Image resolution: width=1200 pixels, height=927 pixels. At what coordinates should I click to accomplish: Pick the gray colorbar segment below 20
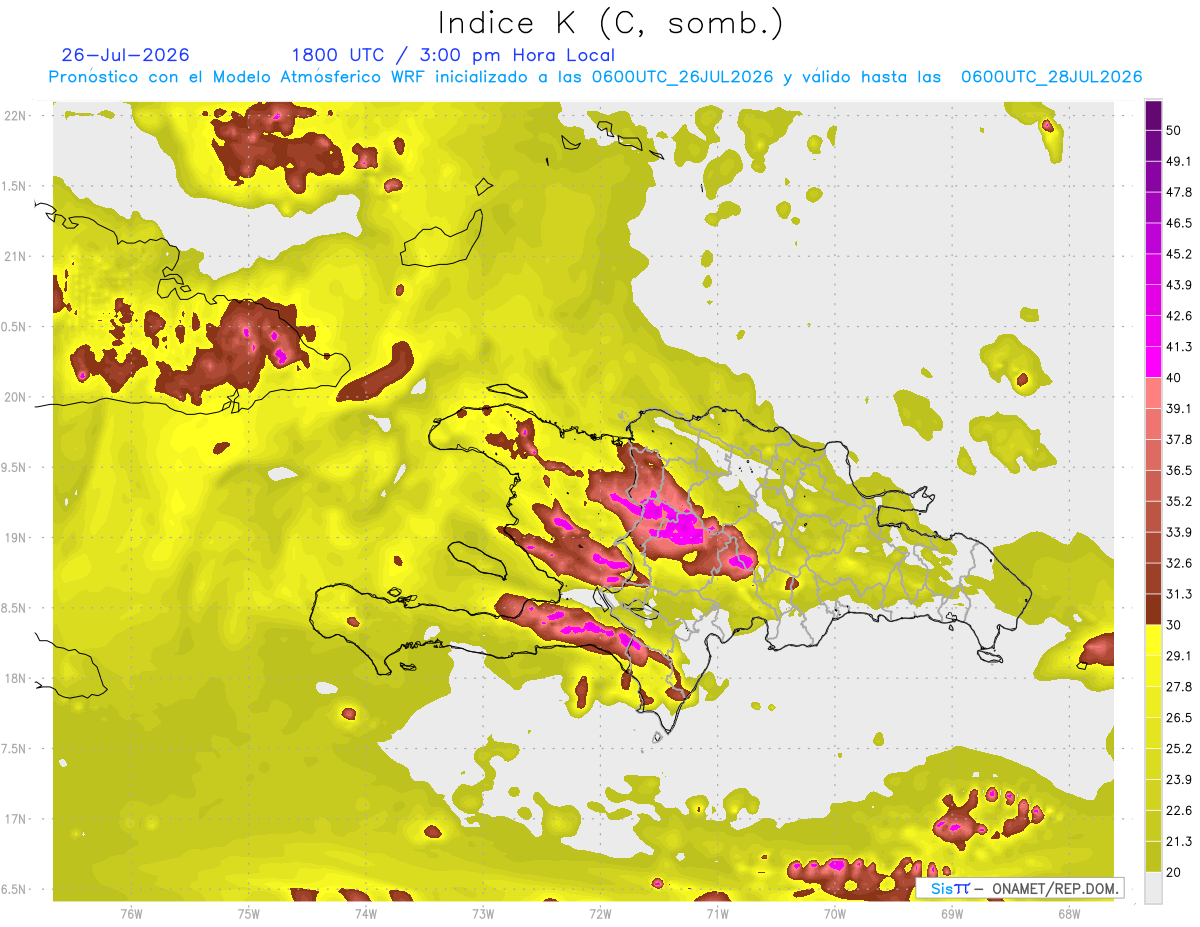pos(1153,888)
